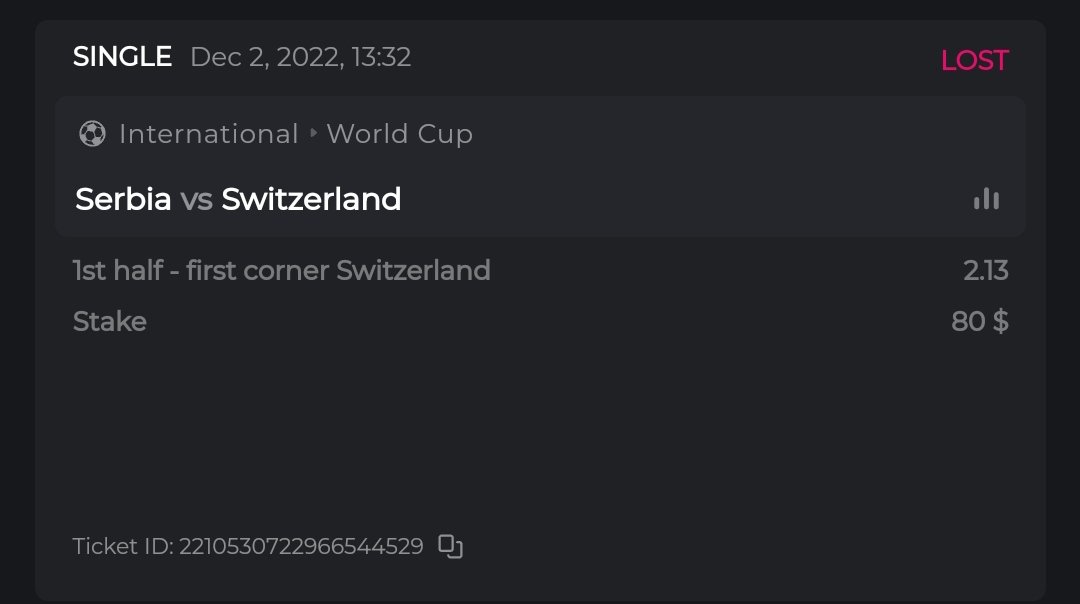Click the 80 $ stake amount
Image resolution: width=1080 pixels, height=604 pixels.
tap(980, 322)
